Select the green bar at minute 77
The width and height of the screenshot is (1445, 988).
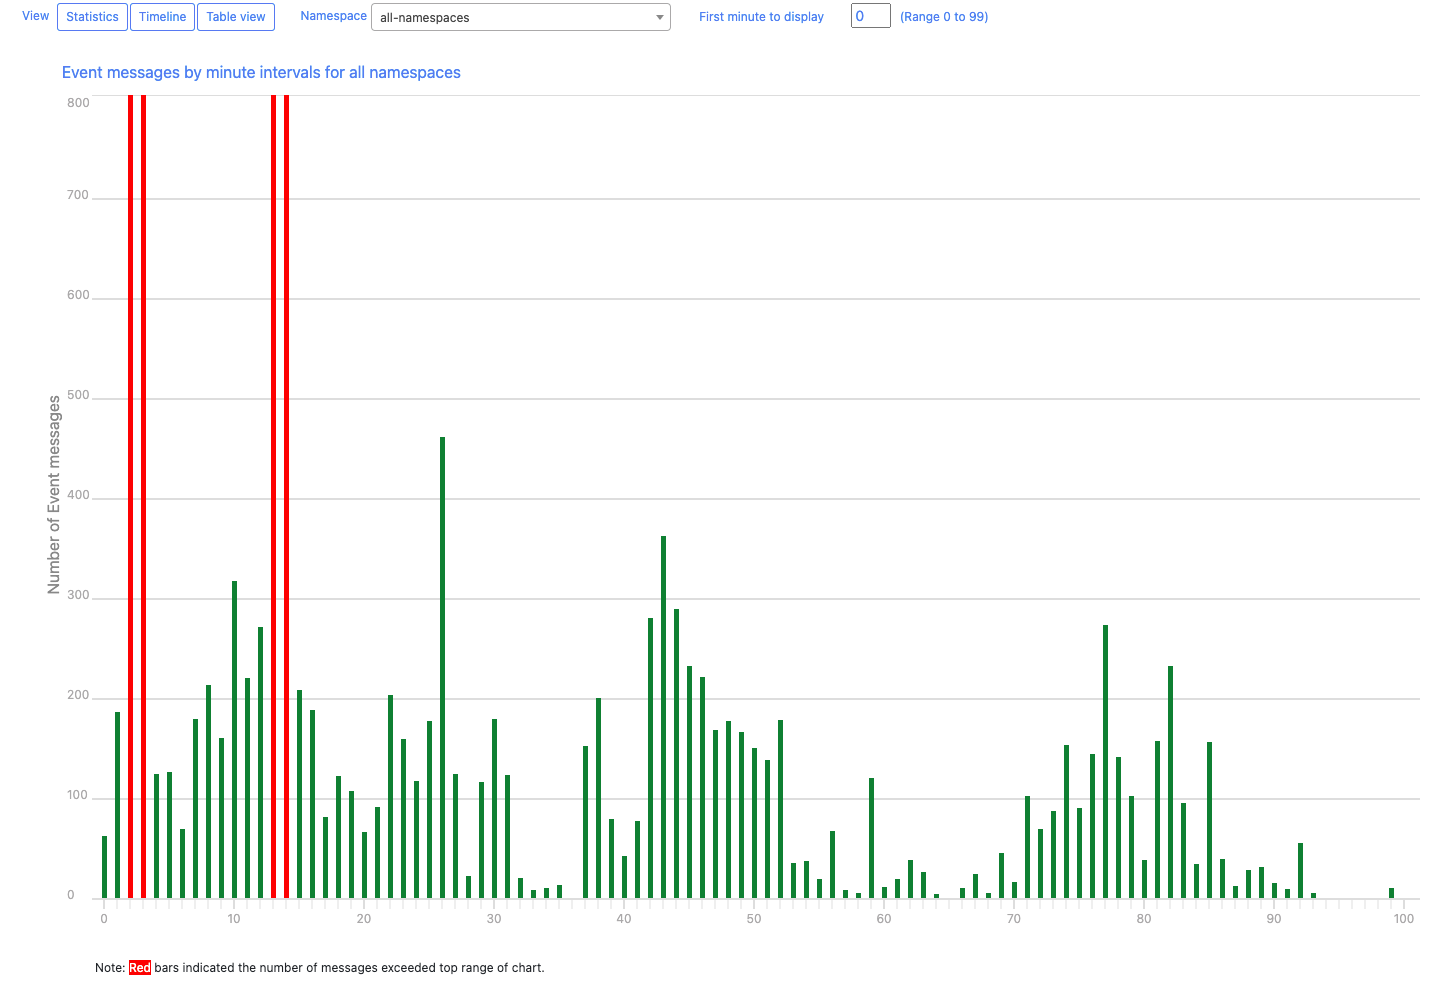coord(1105,761)
